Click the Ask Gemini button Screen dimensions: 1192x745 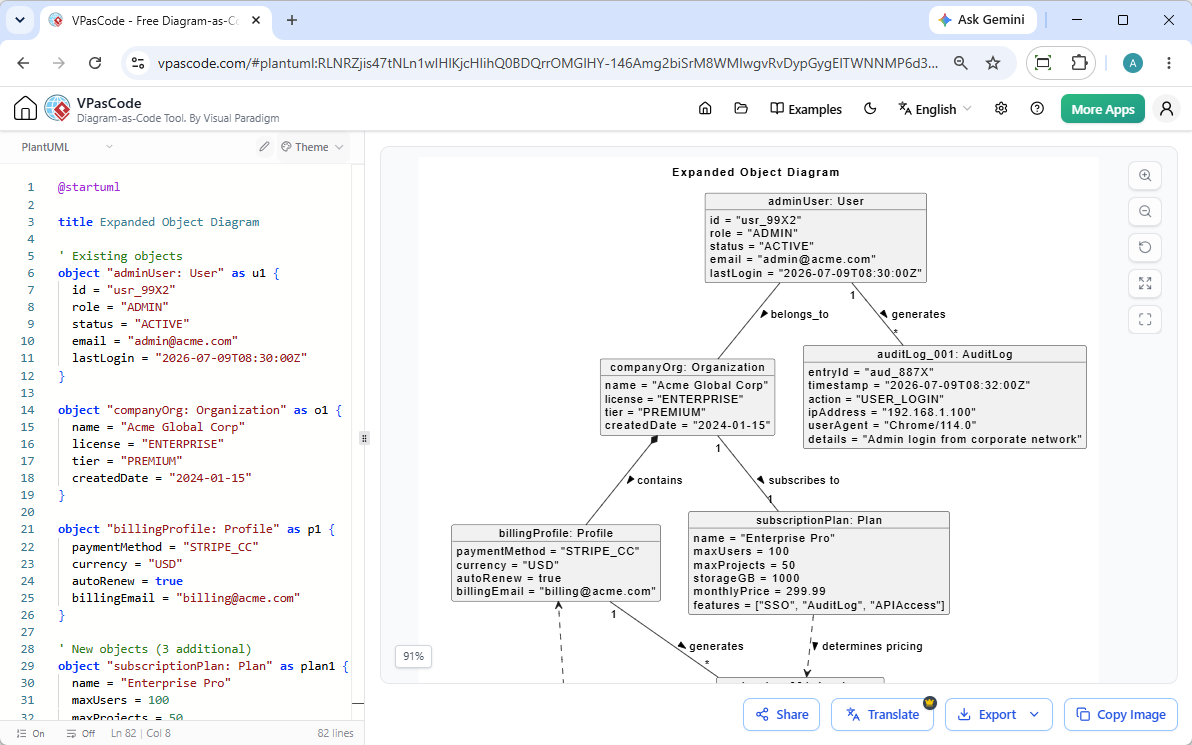coord(981,20)
